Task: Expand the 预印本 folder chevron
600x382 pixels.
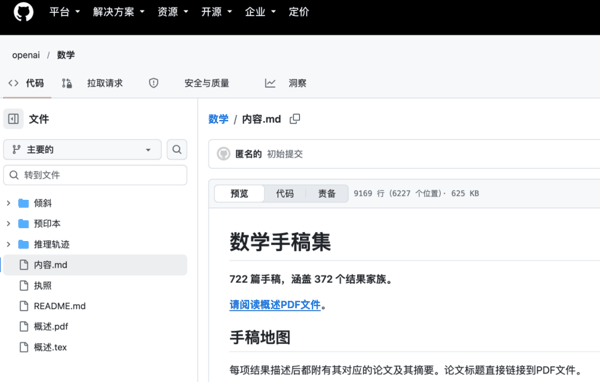Action: click(8, 224)
